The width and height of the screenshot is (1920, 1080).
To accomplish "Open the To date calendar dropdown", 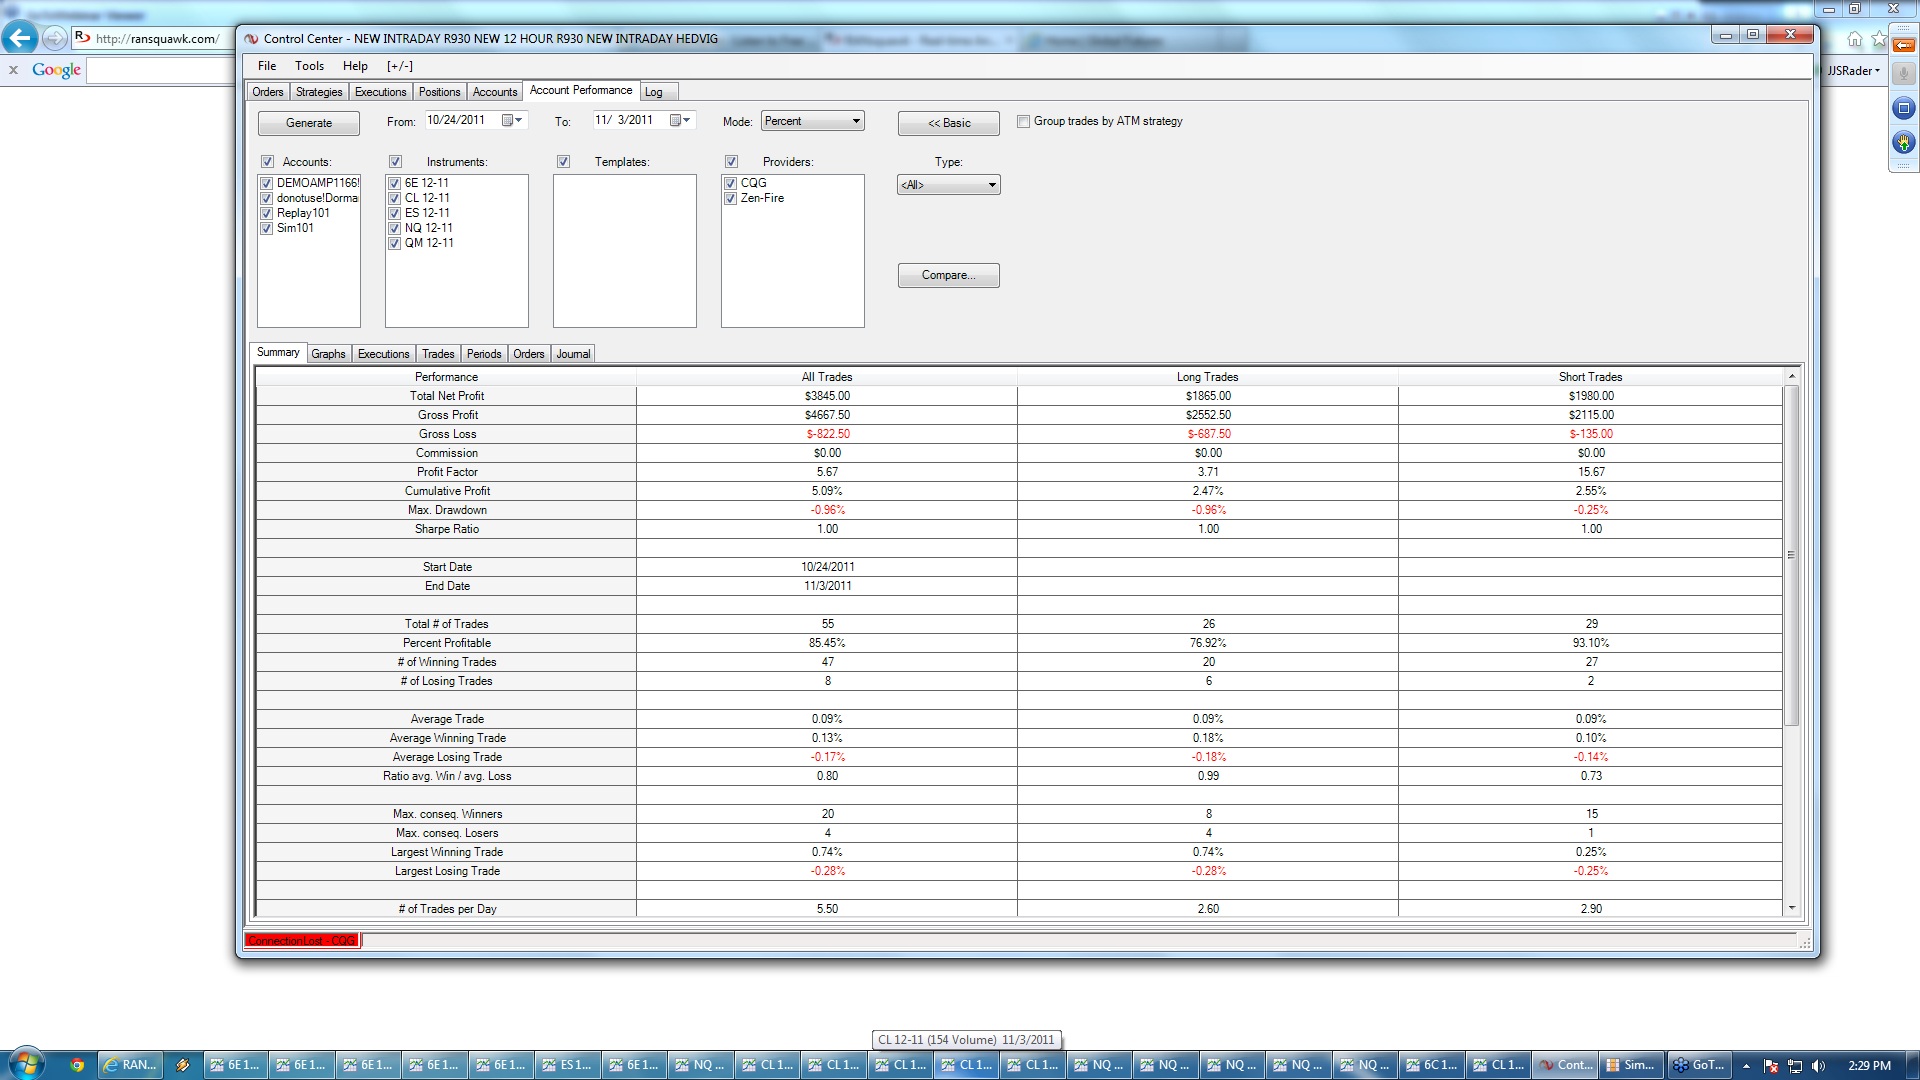I will click(x=680, y=121).
